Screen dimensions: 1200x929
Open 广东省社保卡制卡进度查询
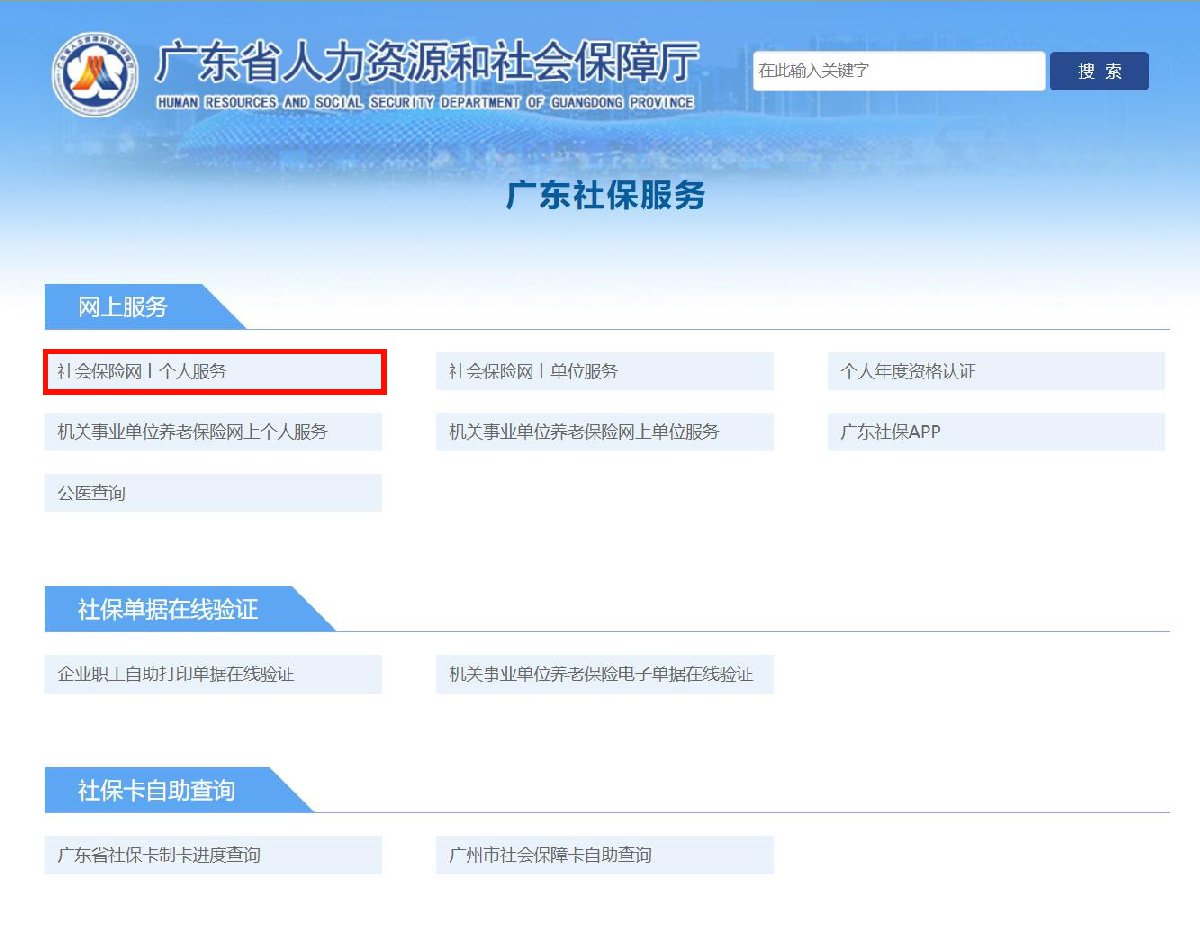click(x=213, y=855)
